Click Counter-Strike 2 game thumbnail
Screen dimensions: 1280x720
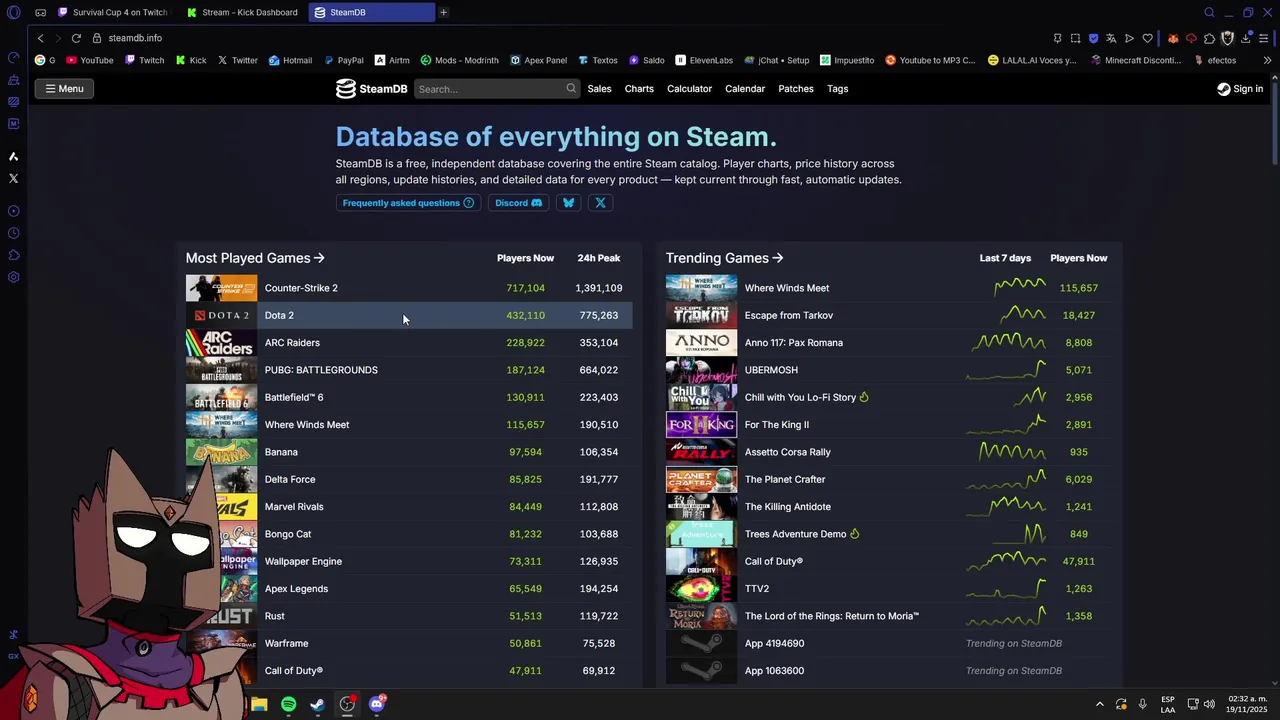[221, 288]
